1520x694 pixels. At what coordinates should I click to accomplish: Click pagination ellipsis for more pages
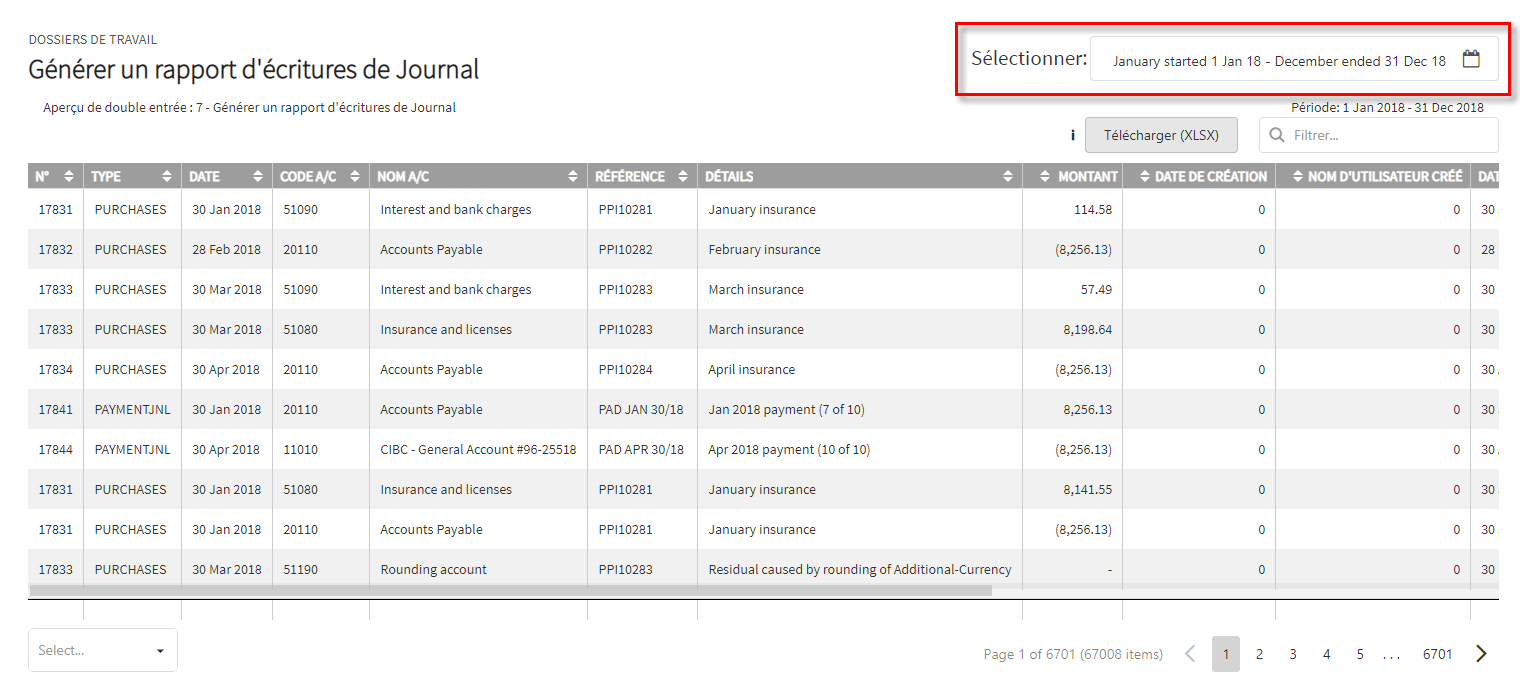pyautogui.click(x=1391, y=656)
